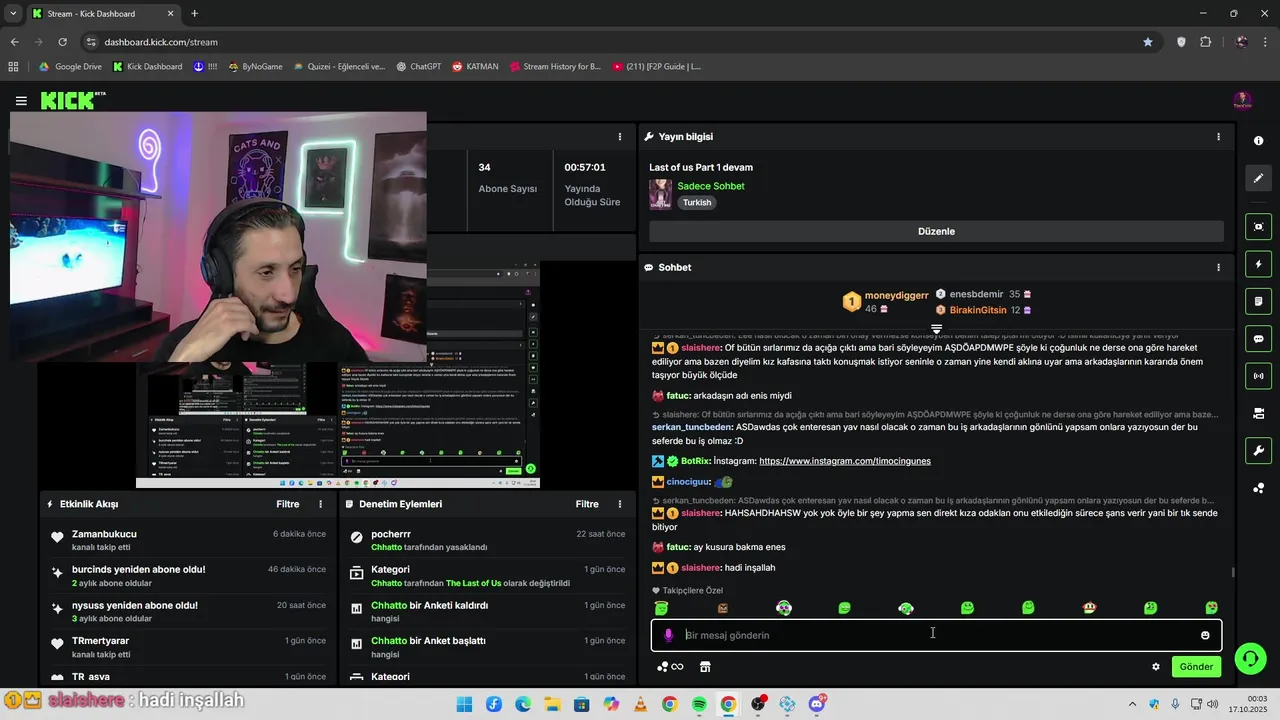Click the Turkish language tag
1280x720 pixels.
click(697, 203)
